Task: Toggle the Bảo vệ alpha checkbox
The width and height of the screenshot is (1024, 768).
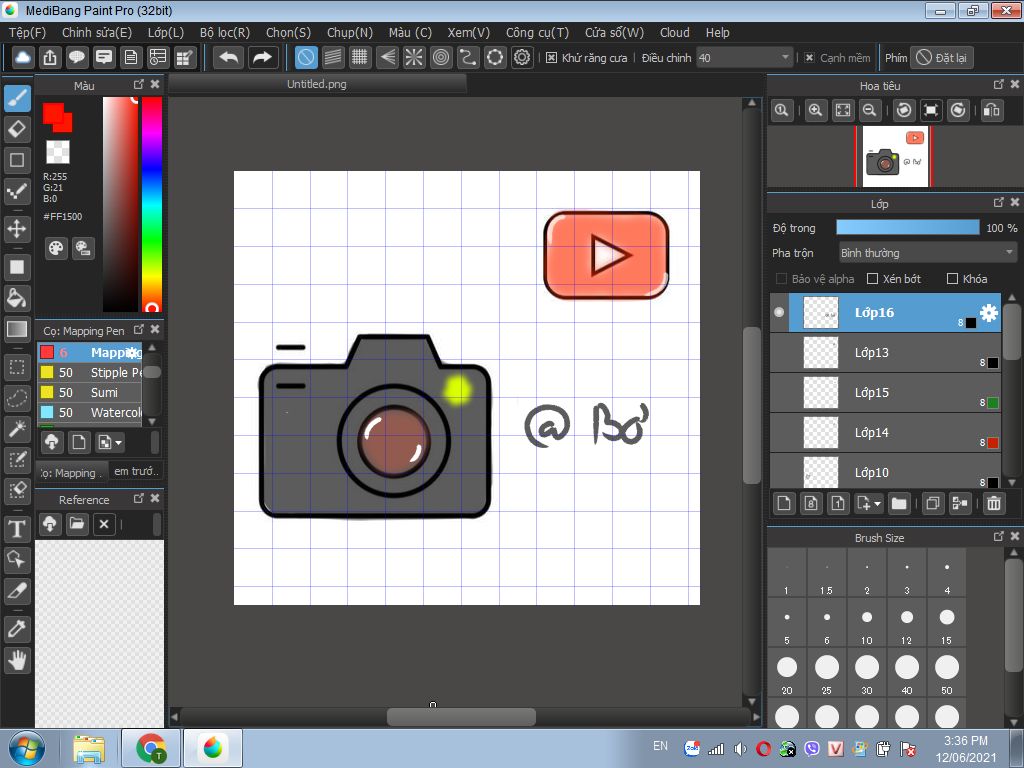Action: [x=781, y=279]
